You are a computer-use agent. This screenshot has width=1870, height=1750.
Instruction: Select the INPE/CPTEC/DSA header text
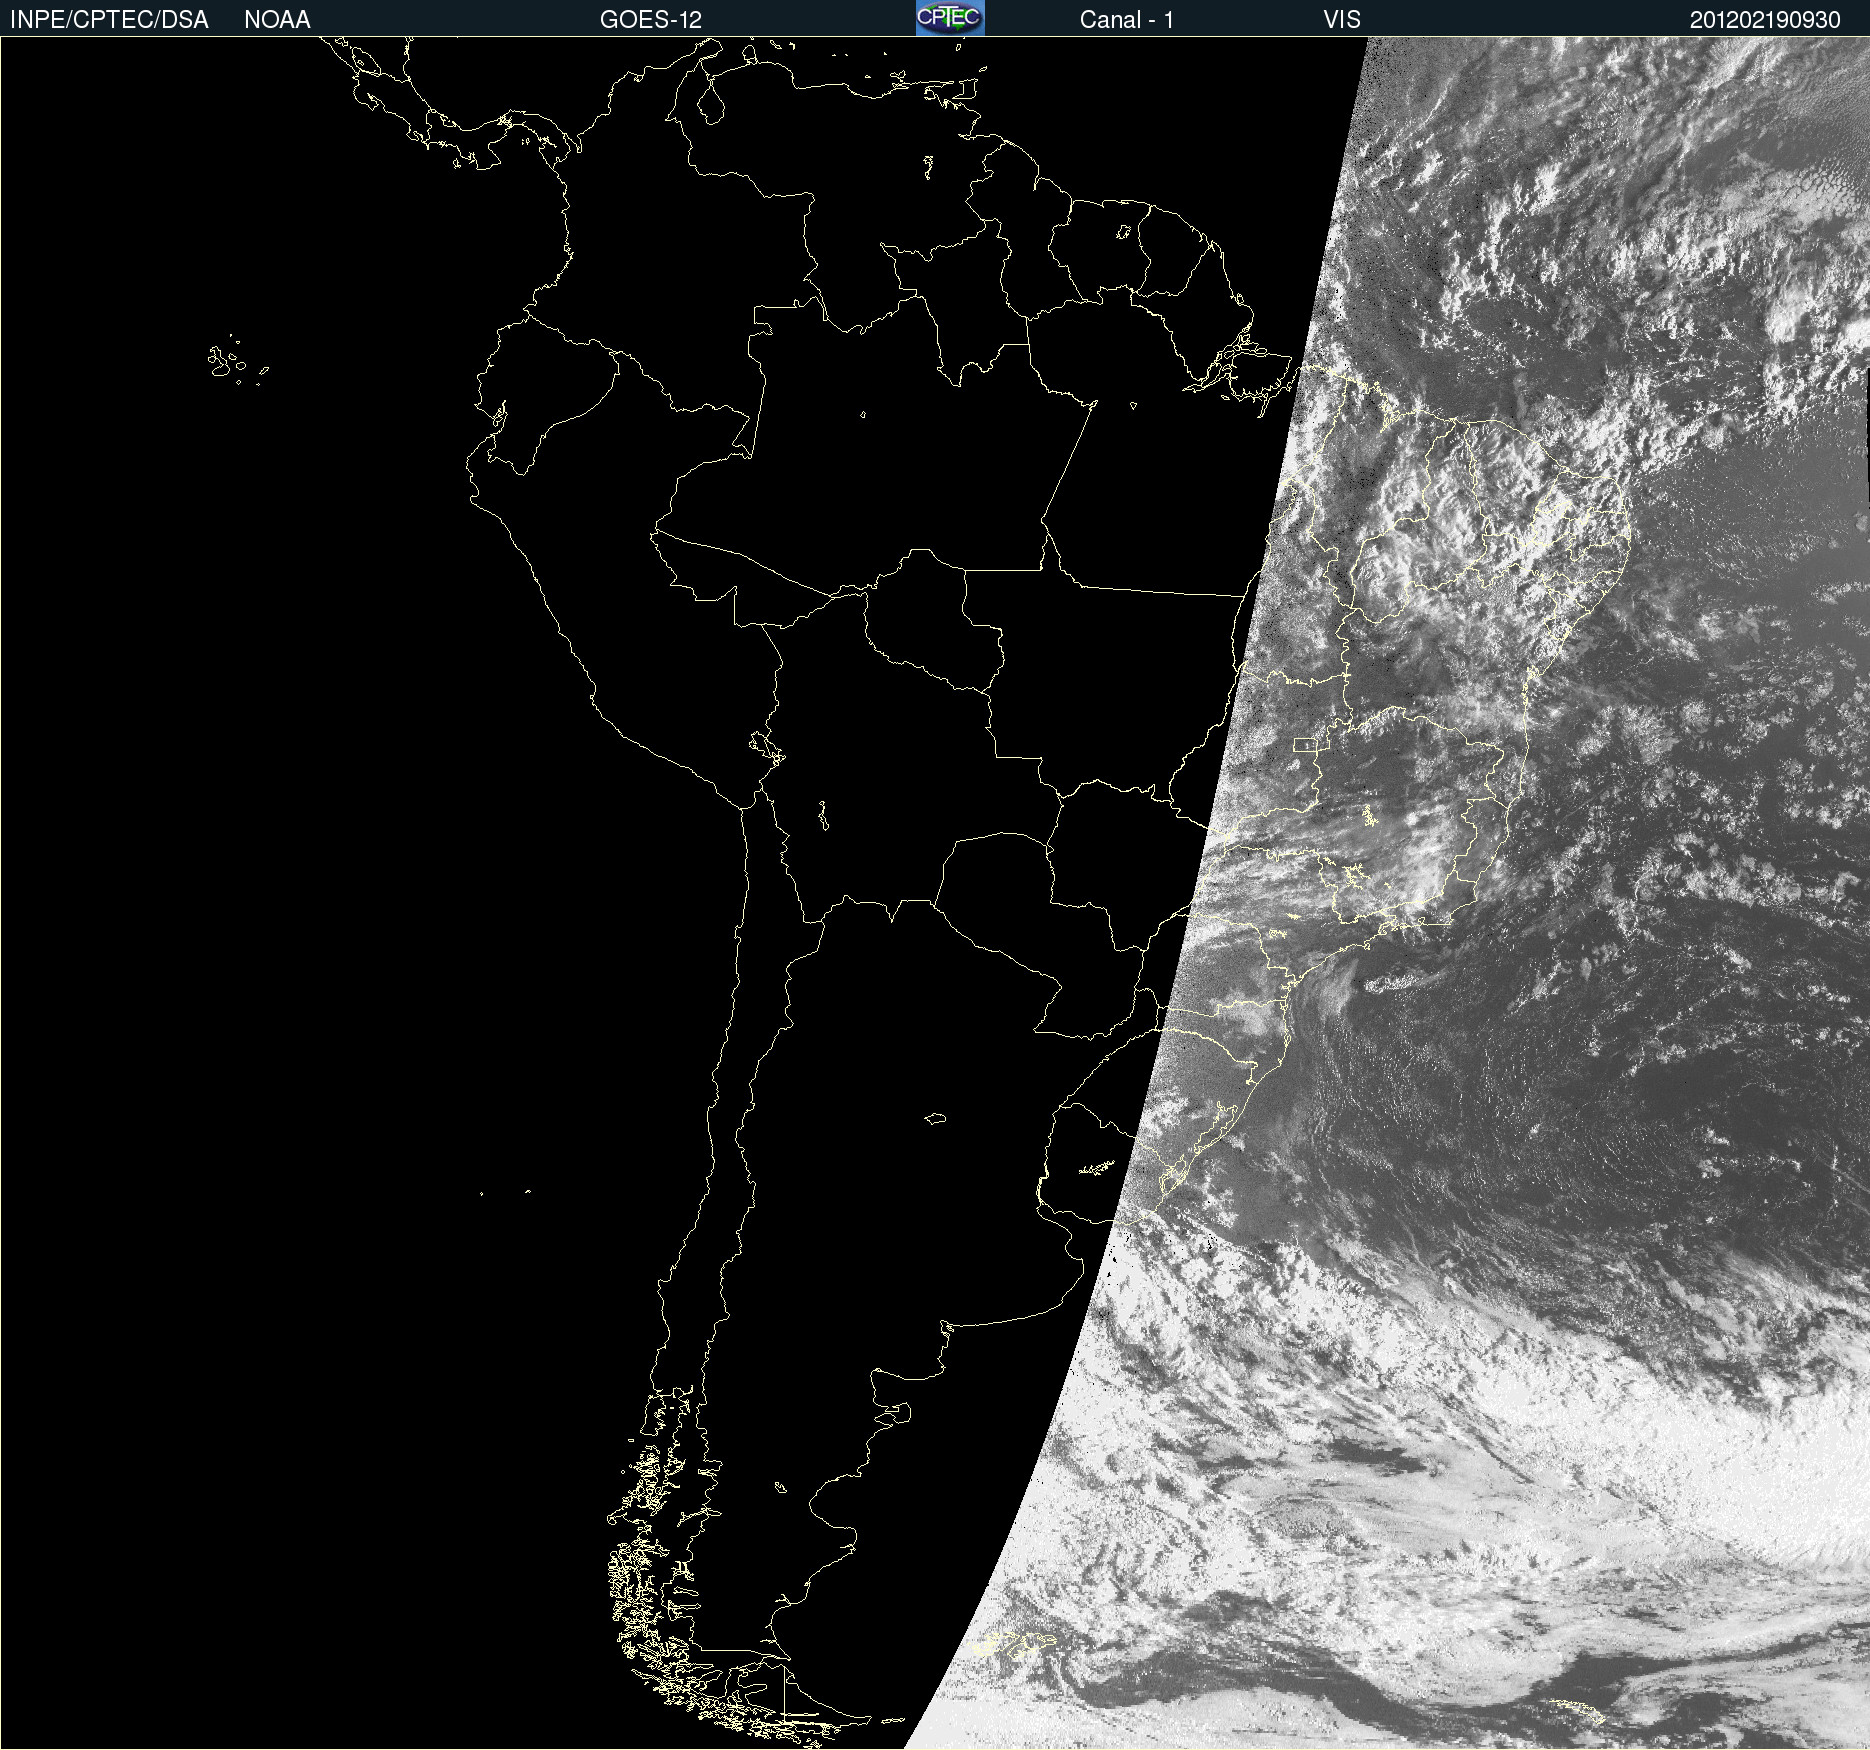109,20
